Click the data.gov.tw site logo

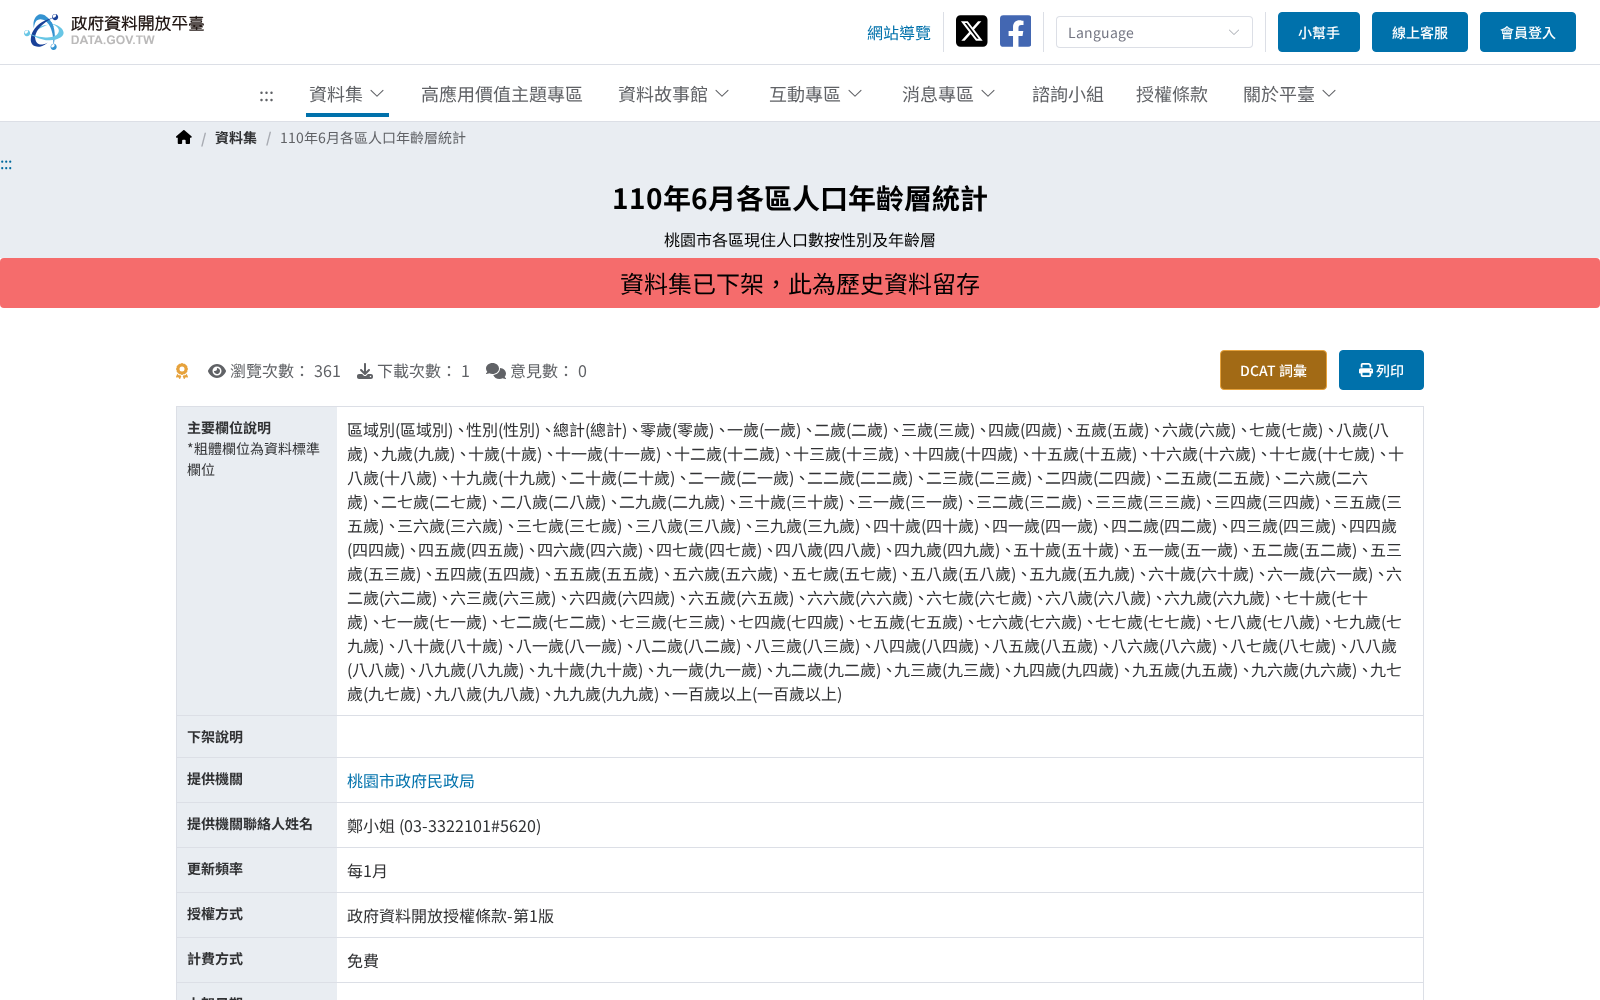(x=114, y=31)
